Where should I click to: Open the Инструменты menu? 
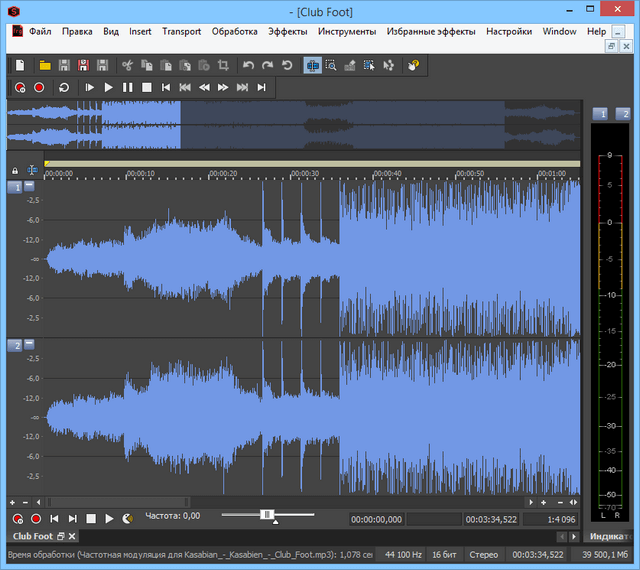pyautogui.click(x=347, y=31)
